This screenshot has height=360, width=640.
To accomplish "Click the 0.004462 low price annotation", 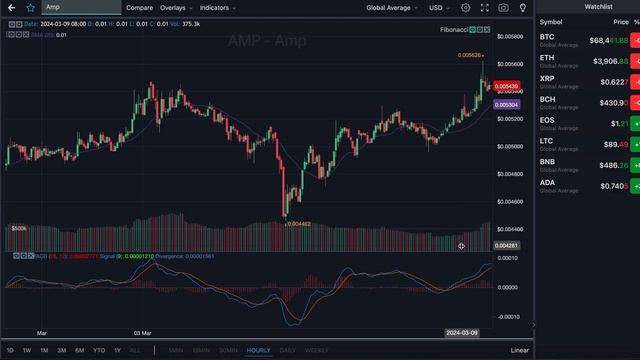I will 299,224.
